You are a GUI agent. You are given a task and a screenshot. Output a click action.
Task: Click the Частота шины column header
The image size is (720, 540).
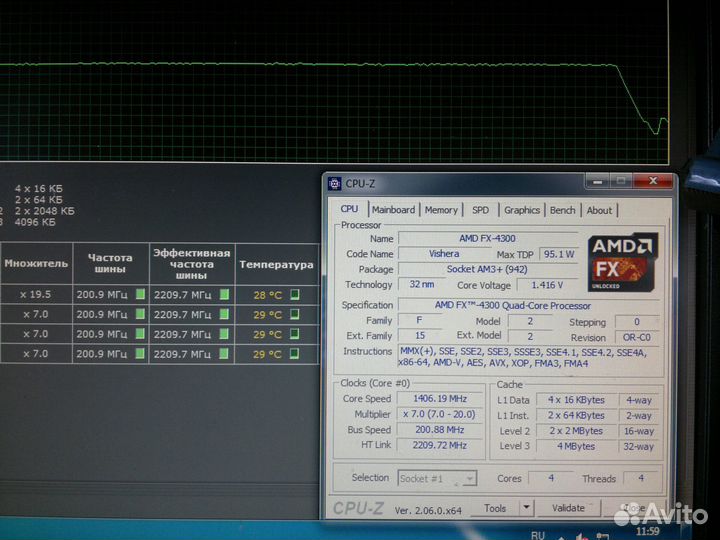click(x=110, y=264)
